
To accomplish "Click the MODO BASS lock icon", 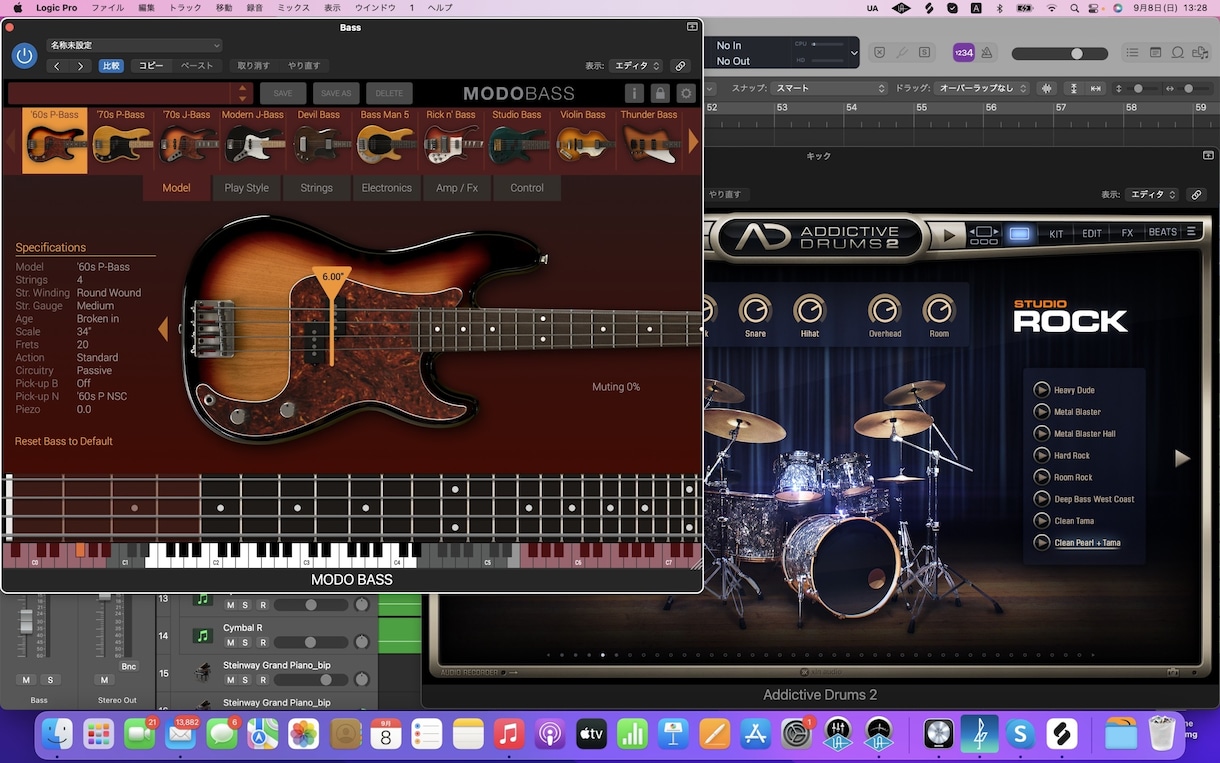I will click(x=660, y=93).
